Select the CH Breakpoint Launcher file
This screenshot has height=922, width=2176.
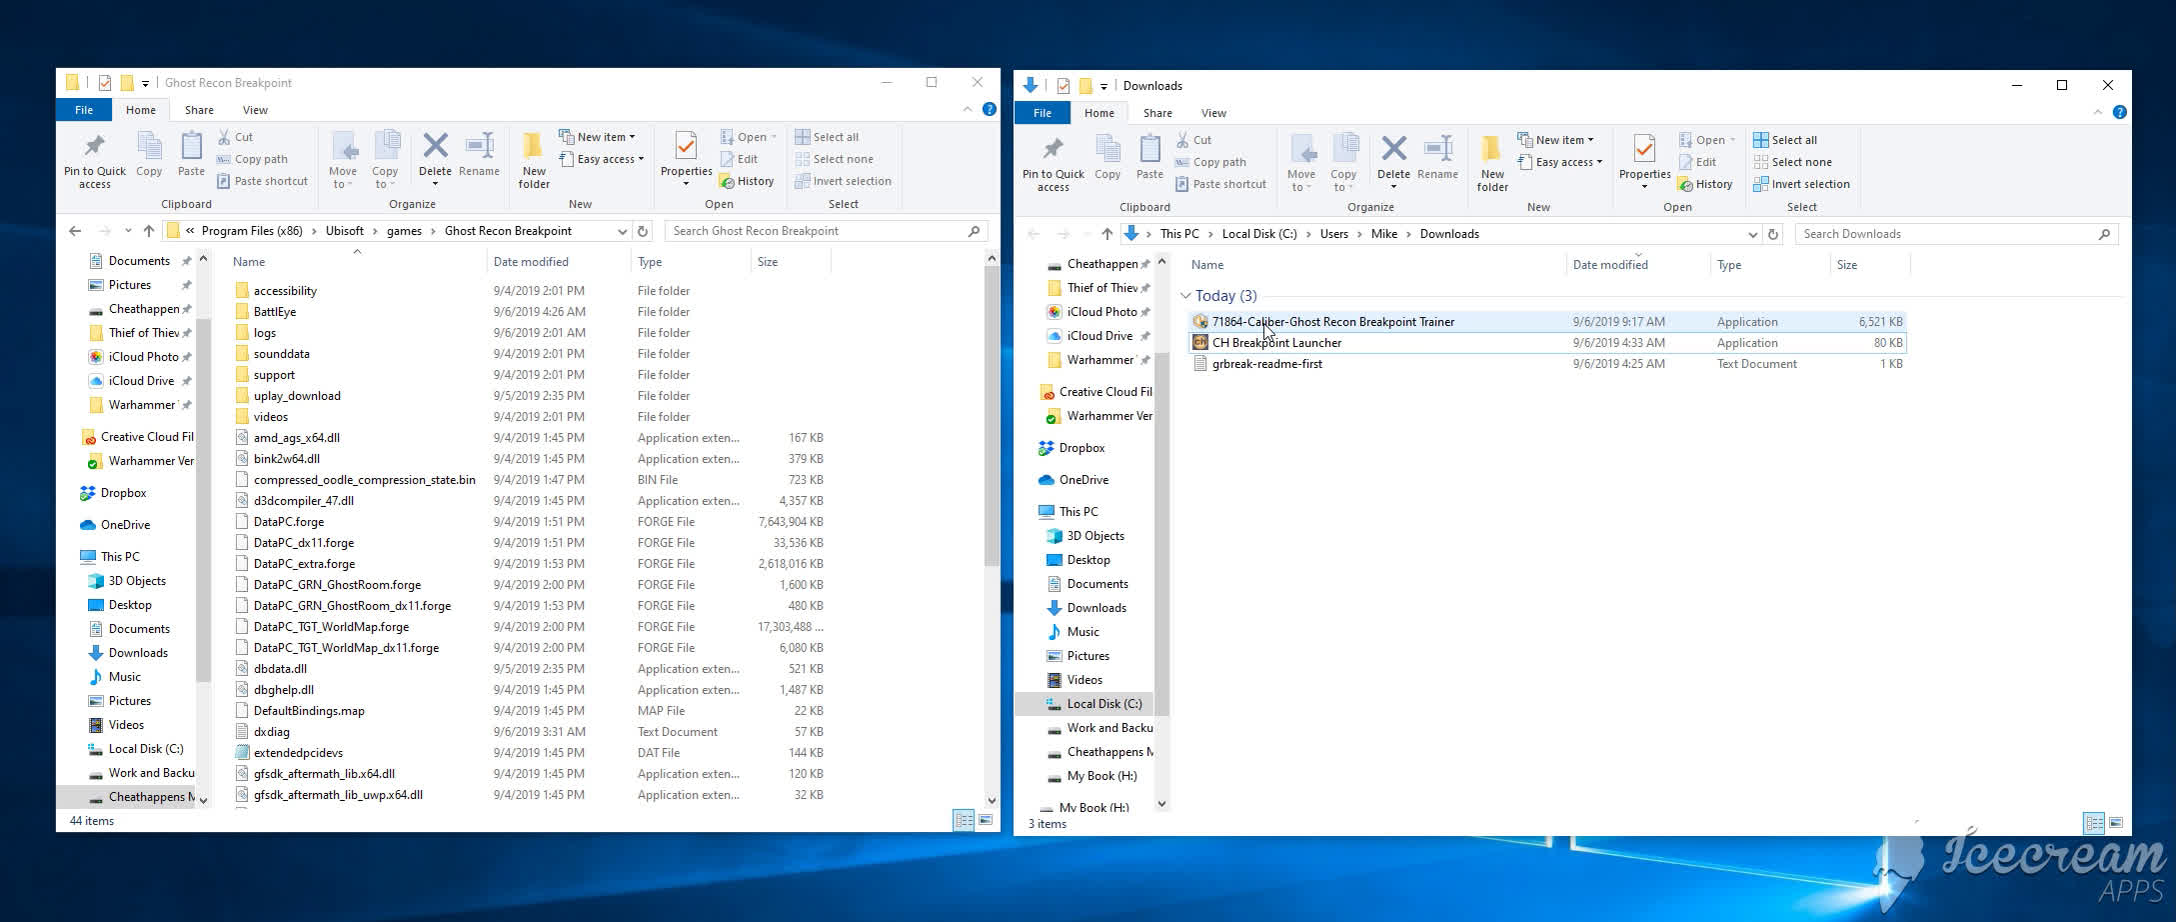tap(1277, 343)
